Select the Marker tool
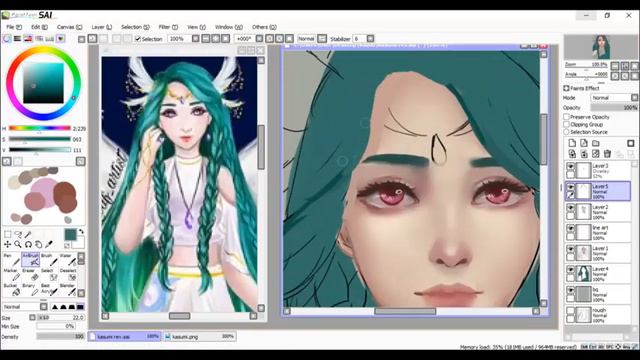The width and height of the screenshot is (640, 360). pos(11,274)
